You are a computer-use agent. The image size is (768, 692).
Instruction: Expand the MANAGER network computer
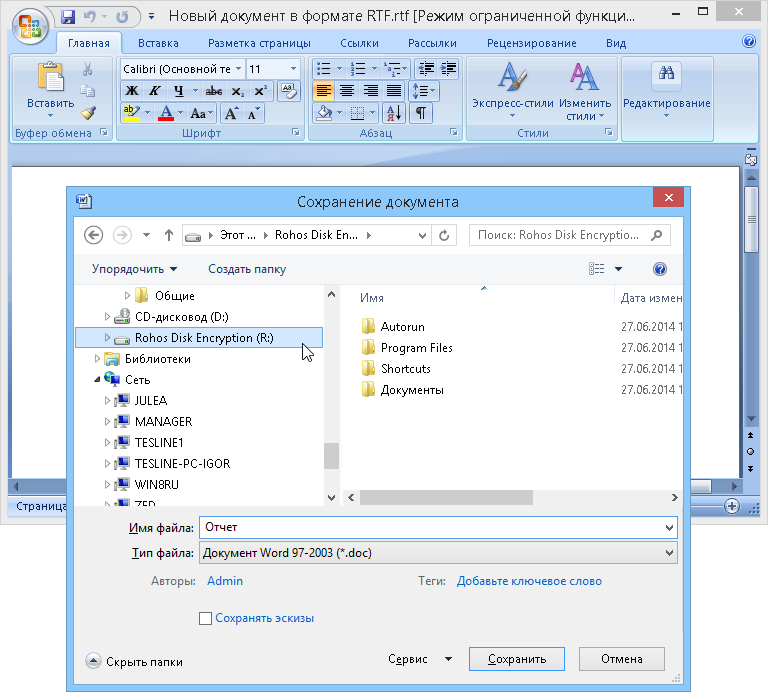point(107,422)
